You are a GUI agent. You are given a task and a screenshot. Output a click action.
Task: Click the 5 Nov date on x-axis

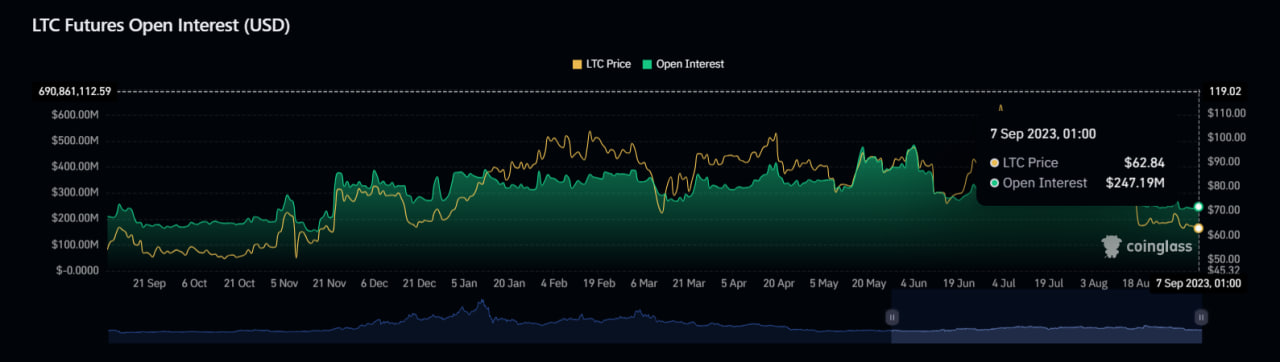284,284
